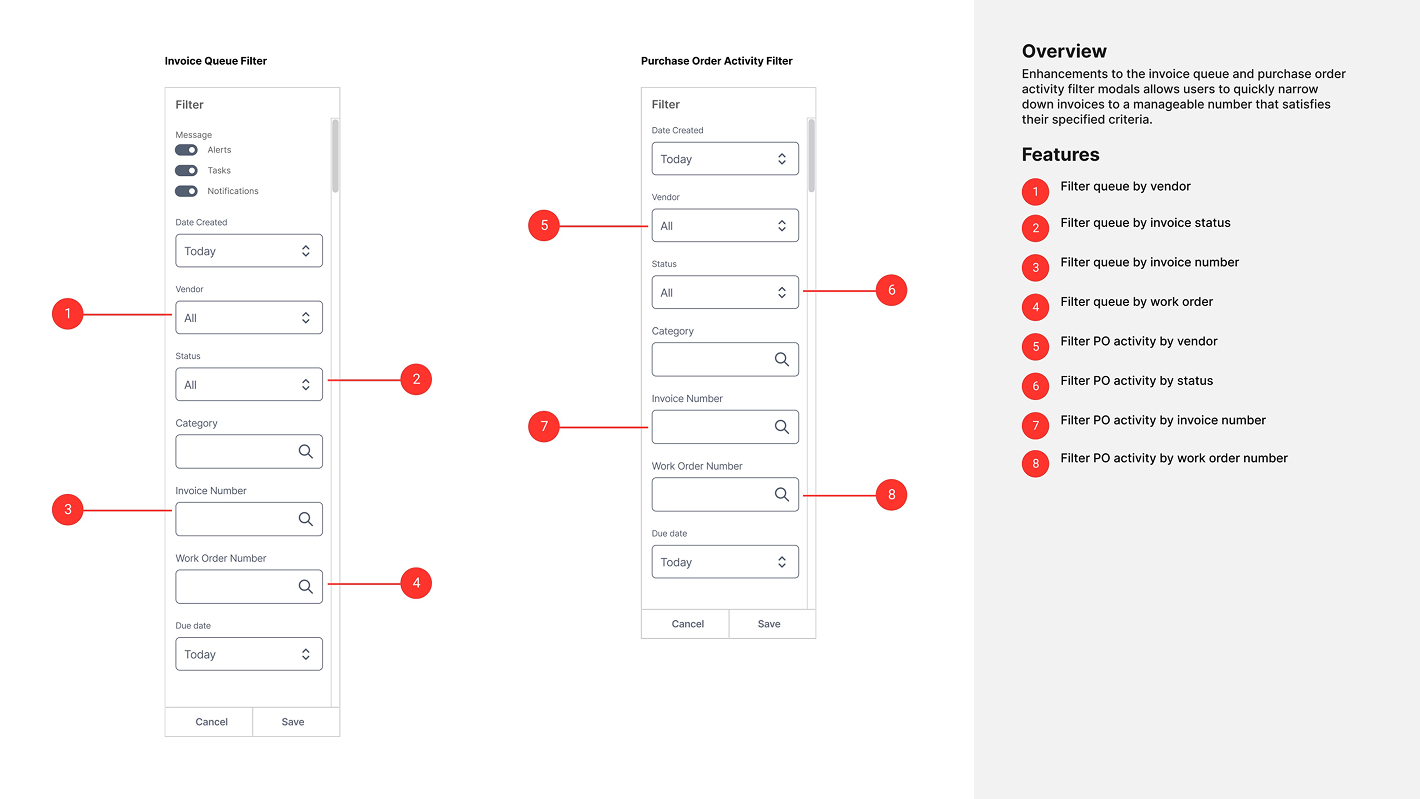This screenshot has width=1420, height=799.
Task: Expand Status dropdown in Purchase Order Activity Filter
Action: pyautogui.click(x=725, y=292)
